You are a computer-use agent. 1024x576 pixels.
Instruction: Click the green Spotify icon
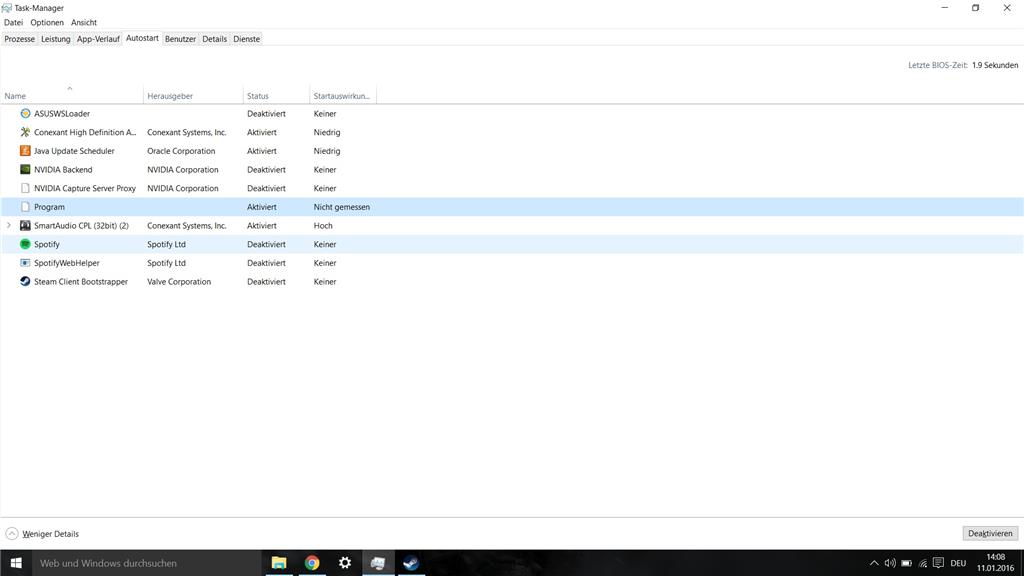point(25,244)
